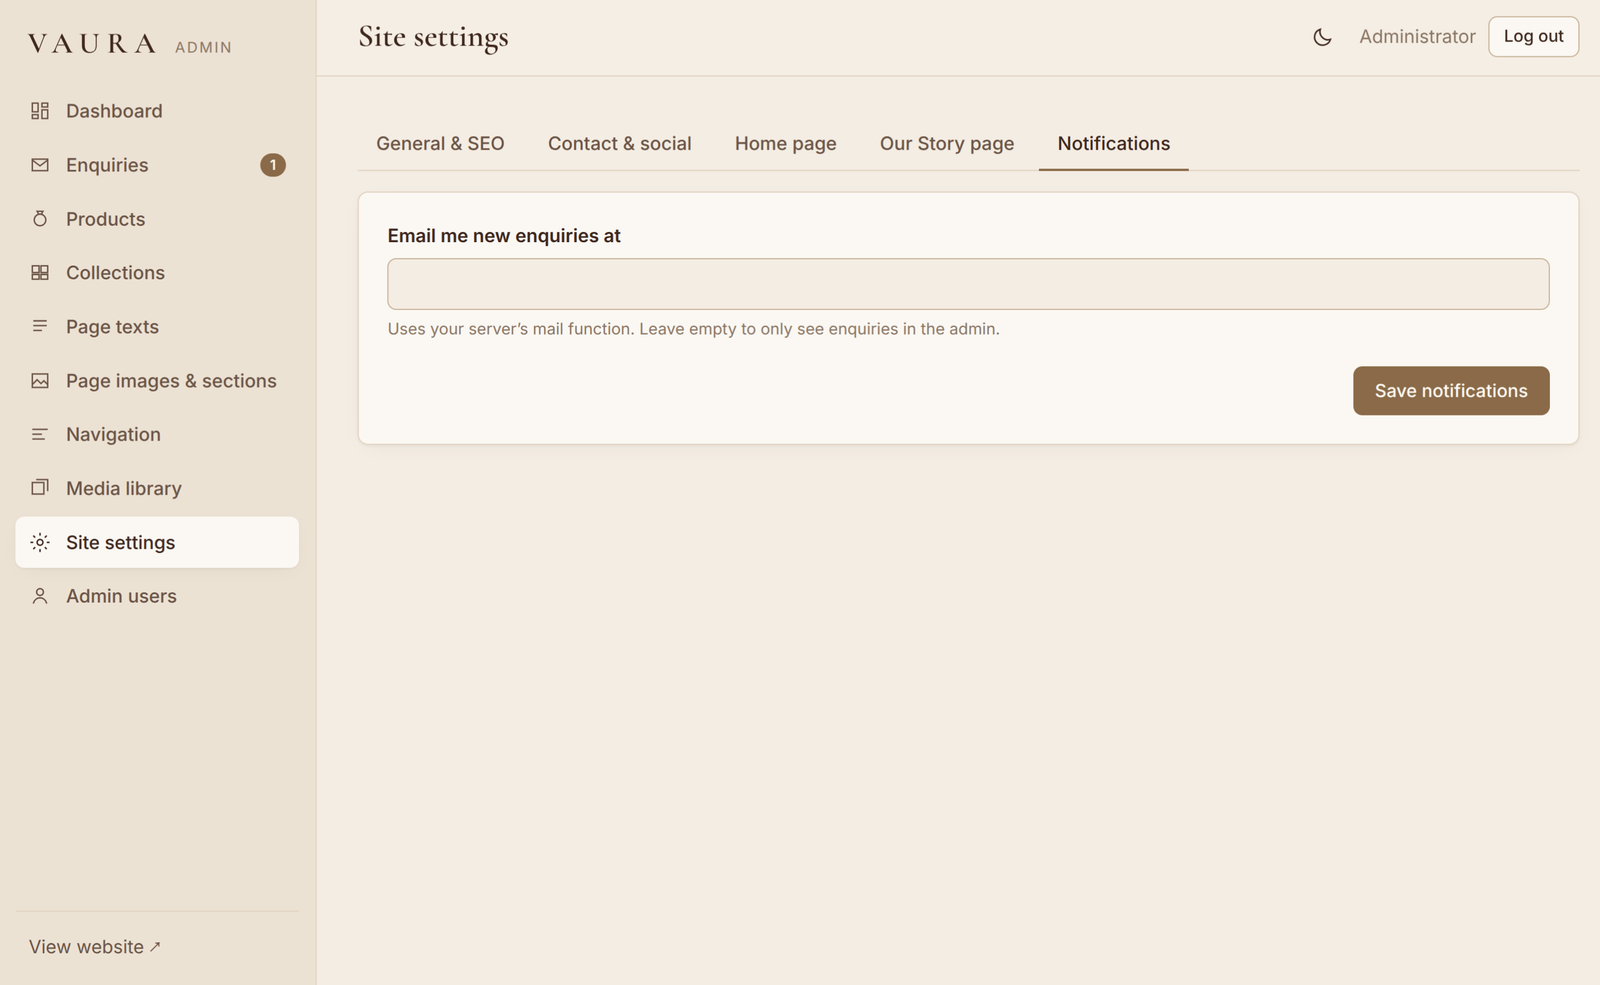
Task: Open View website link
Action: click(95, 947)
